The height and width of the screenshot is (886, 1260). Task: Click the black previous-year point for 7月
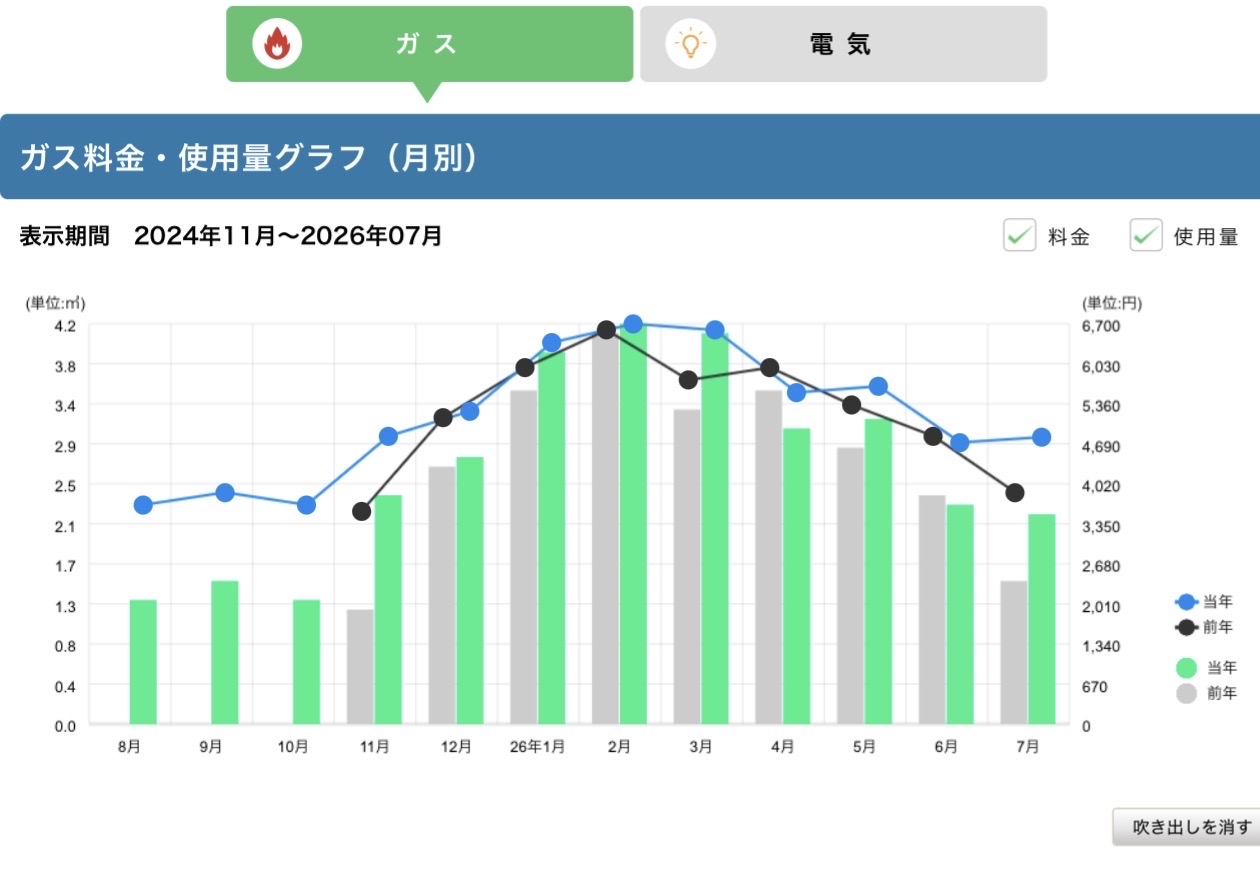(1015, 493)
